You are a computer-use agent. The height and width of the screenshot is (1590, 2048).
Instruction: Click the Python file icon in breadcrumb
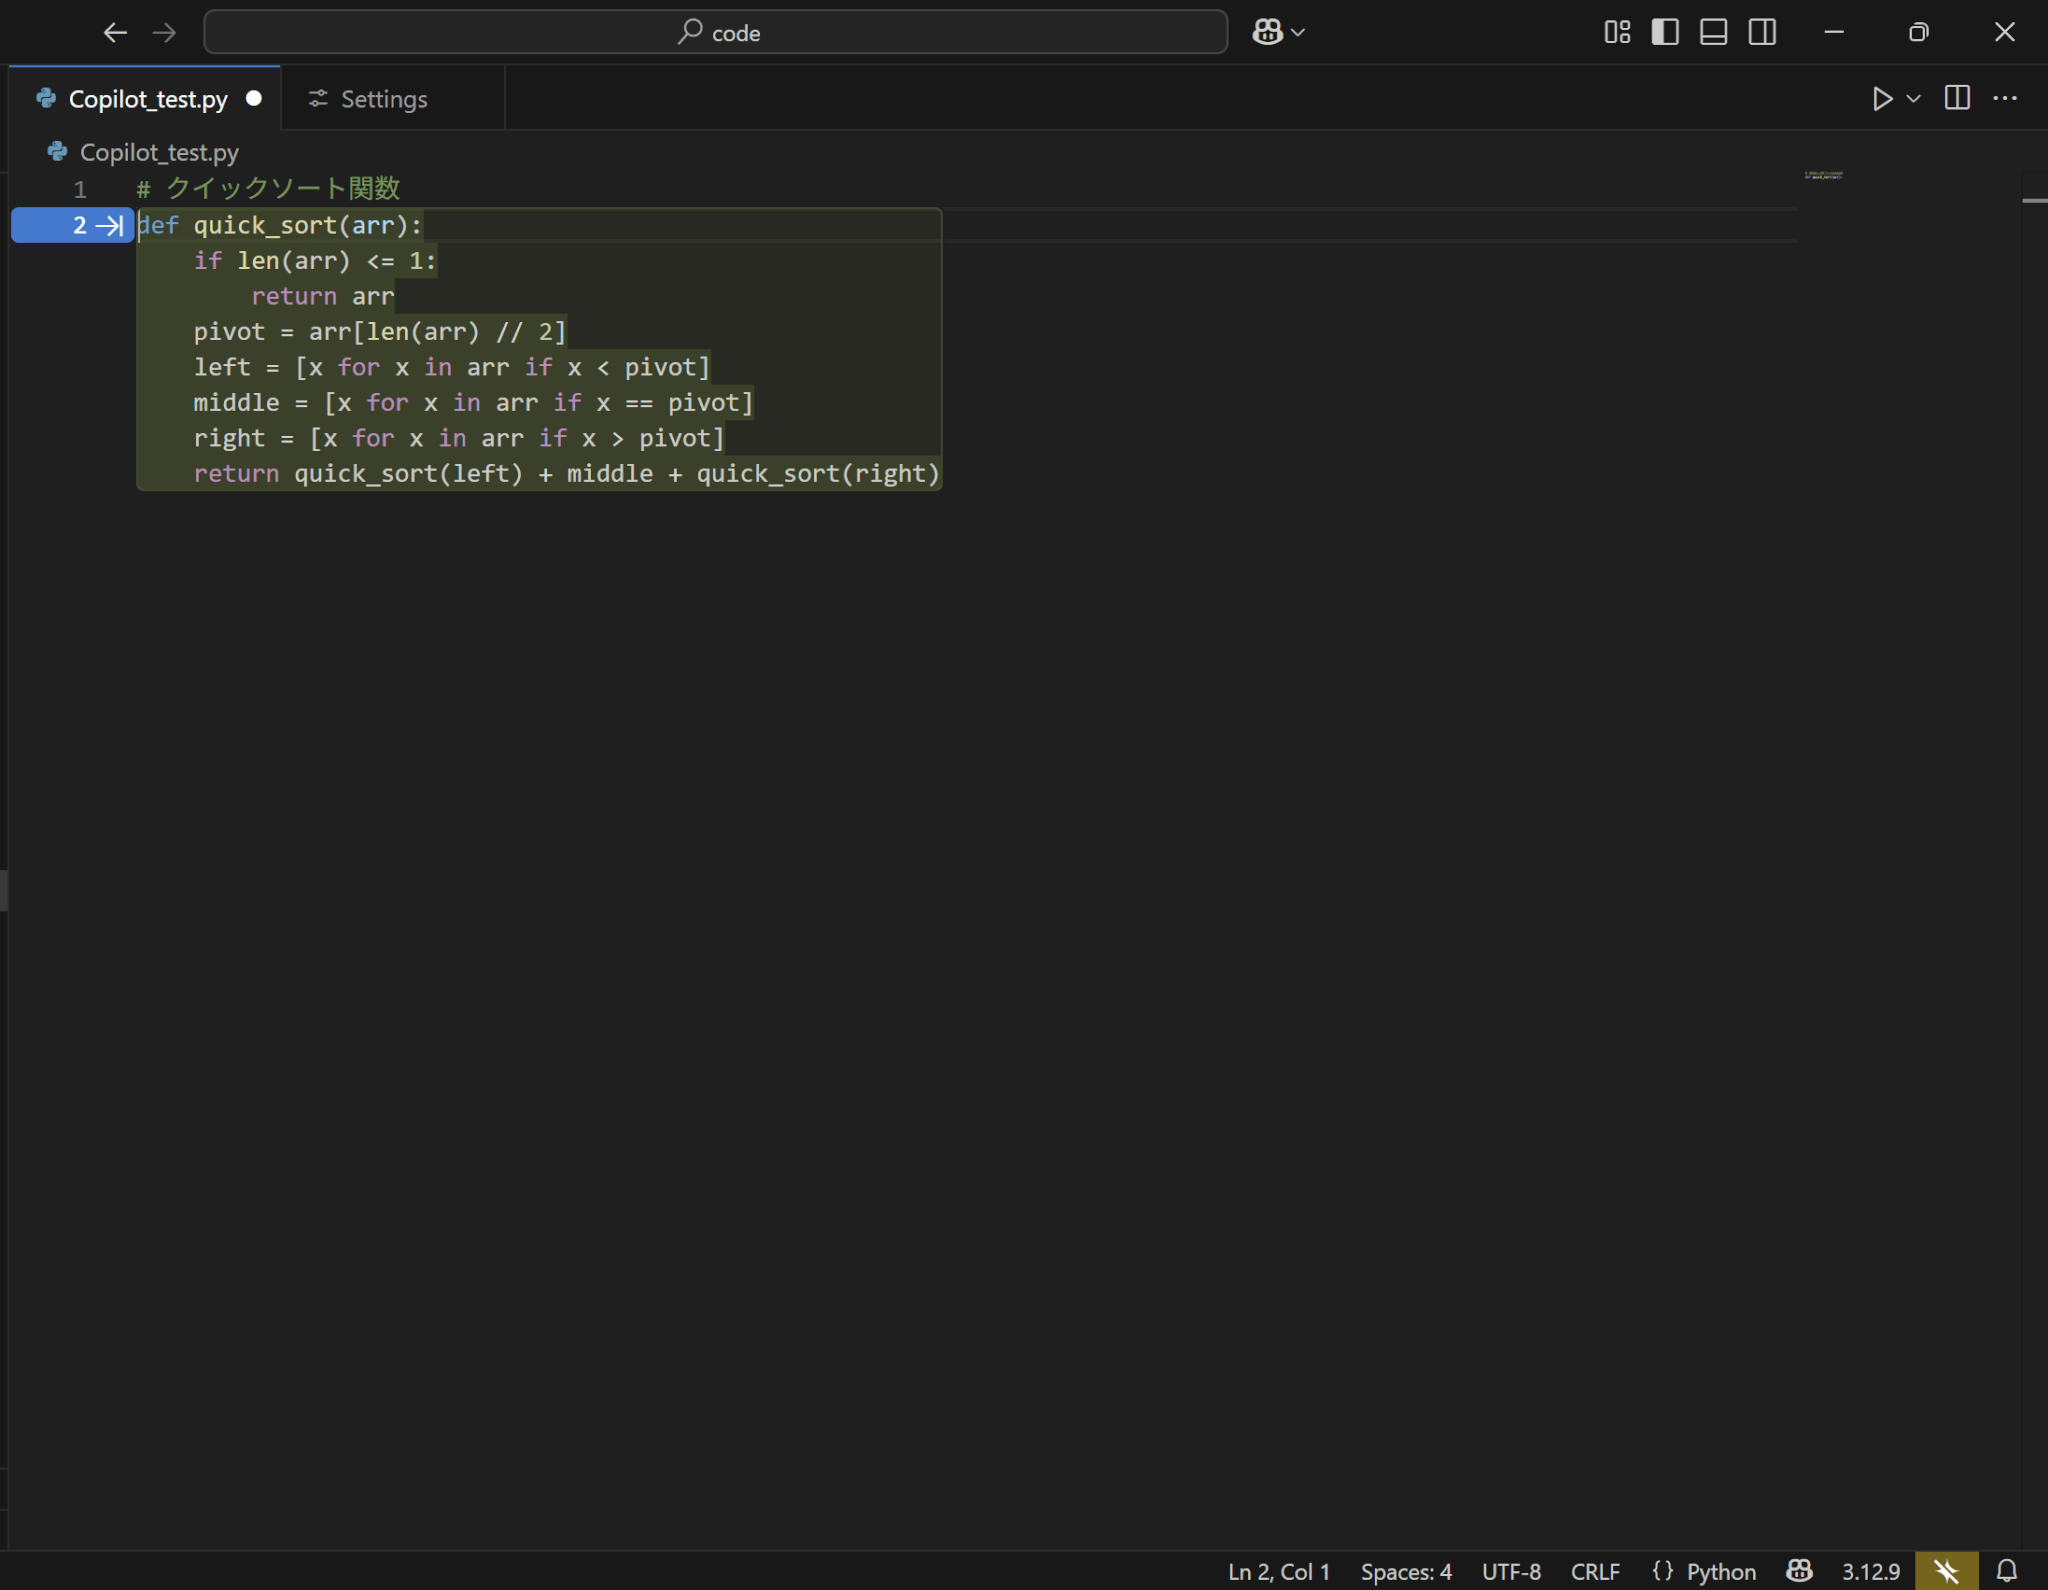(x=57, y=151)
